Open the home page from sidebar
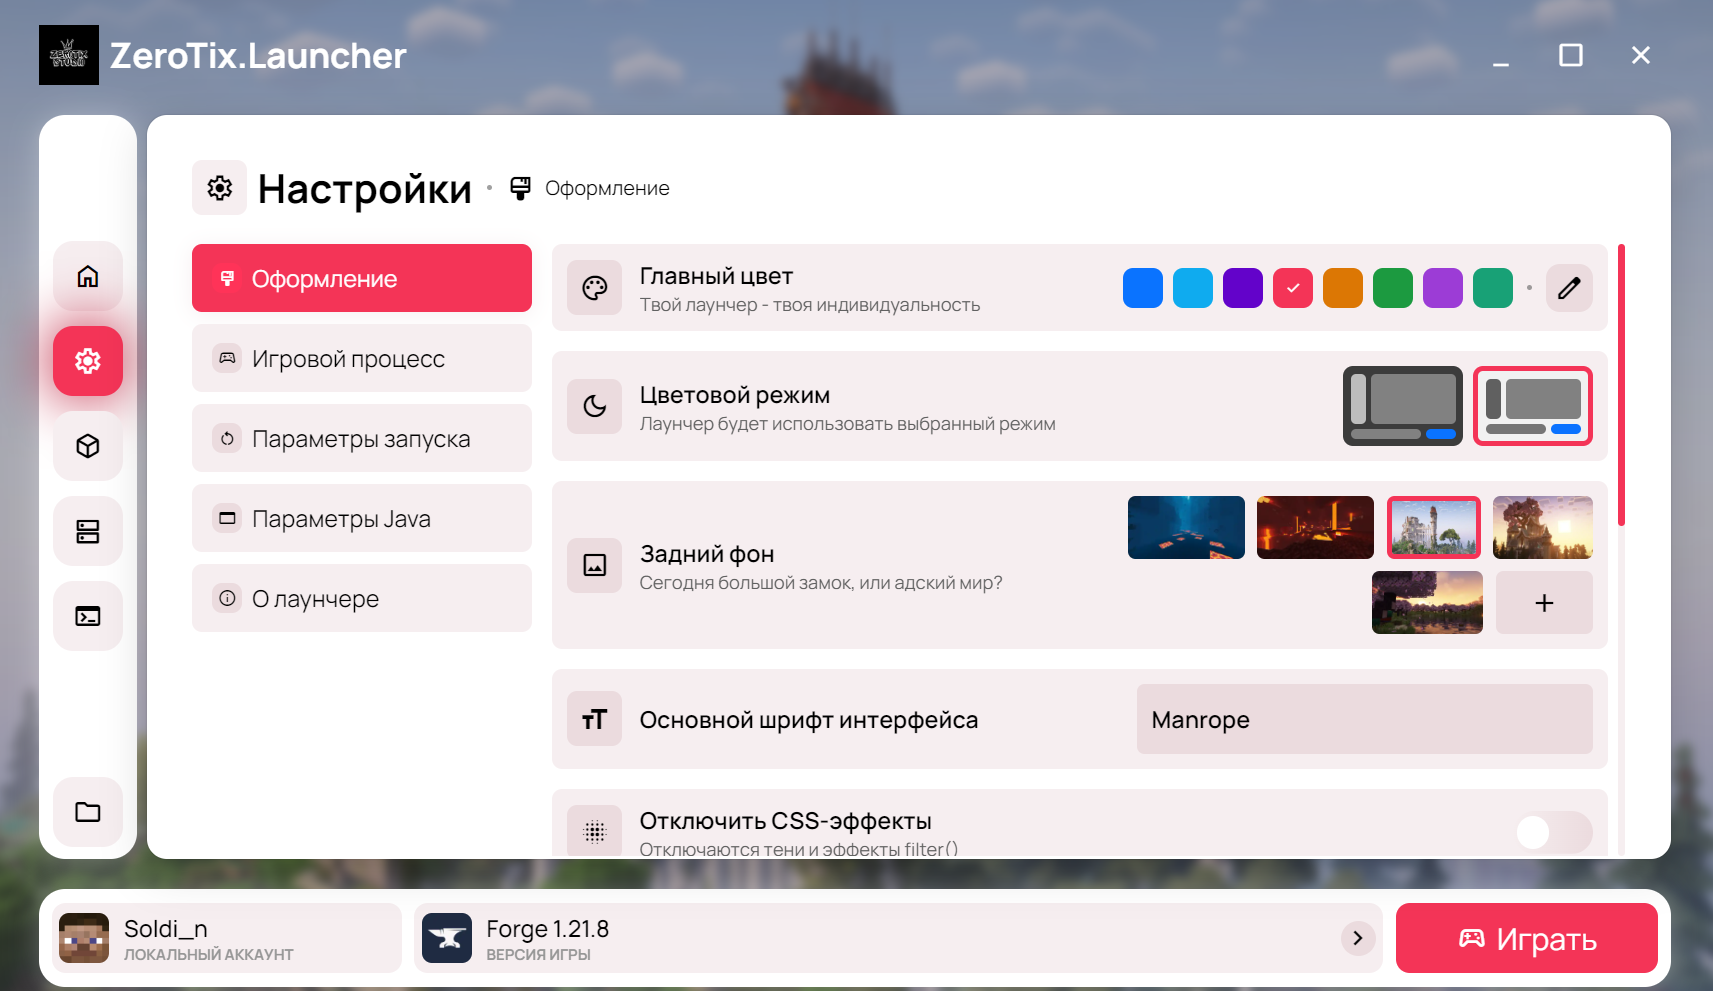The image size is (1713, 991). click(88, 276)
